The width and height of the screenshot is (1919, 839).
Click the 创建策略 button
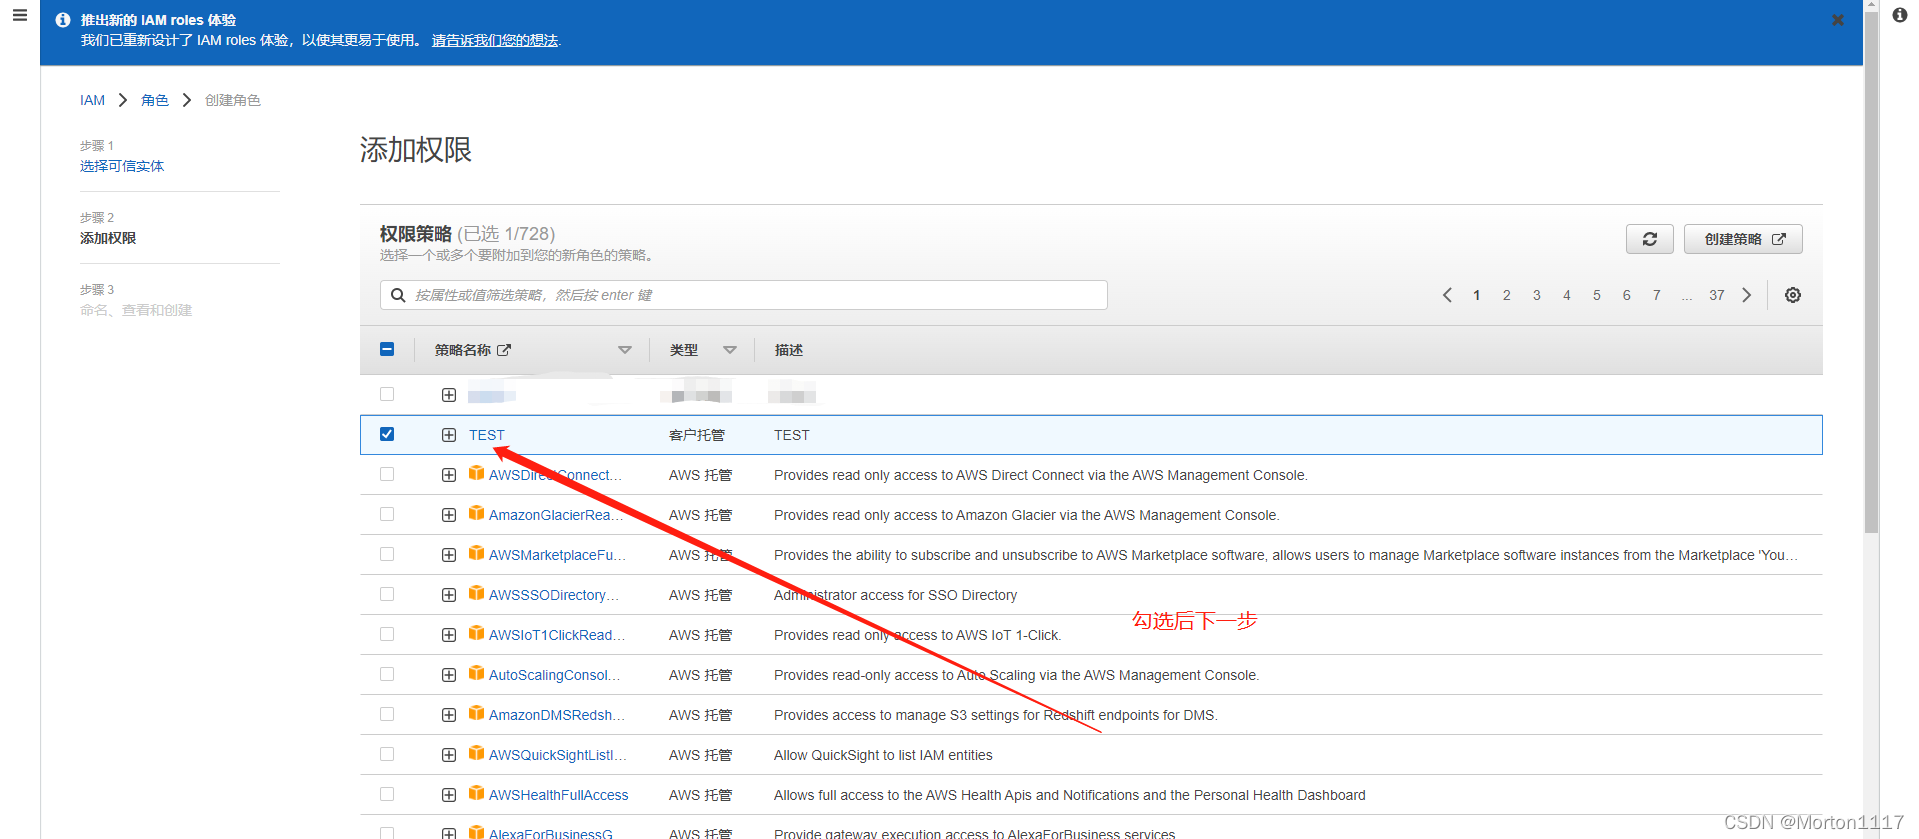(x=1743, y=239)
